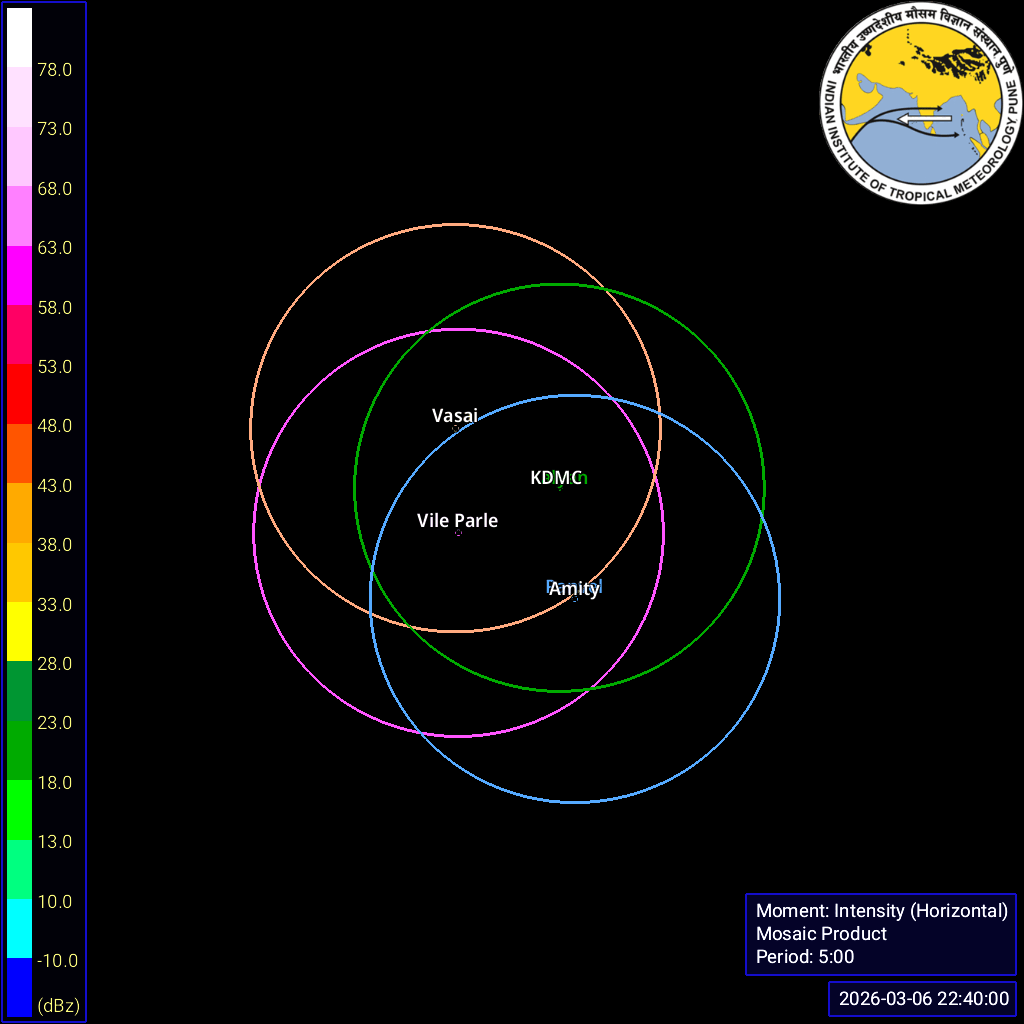Click the Vasai radar station label
This screenshot has width=1024, height=1024.
pyautogui.click(x=455, y=415)
